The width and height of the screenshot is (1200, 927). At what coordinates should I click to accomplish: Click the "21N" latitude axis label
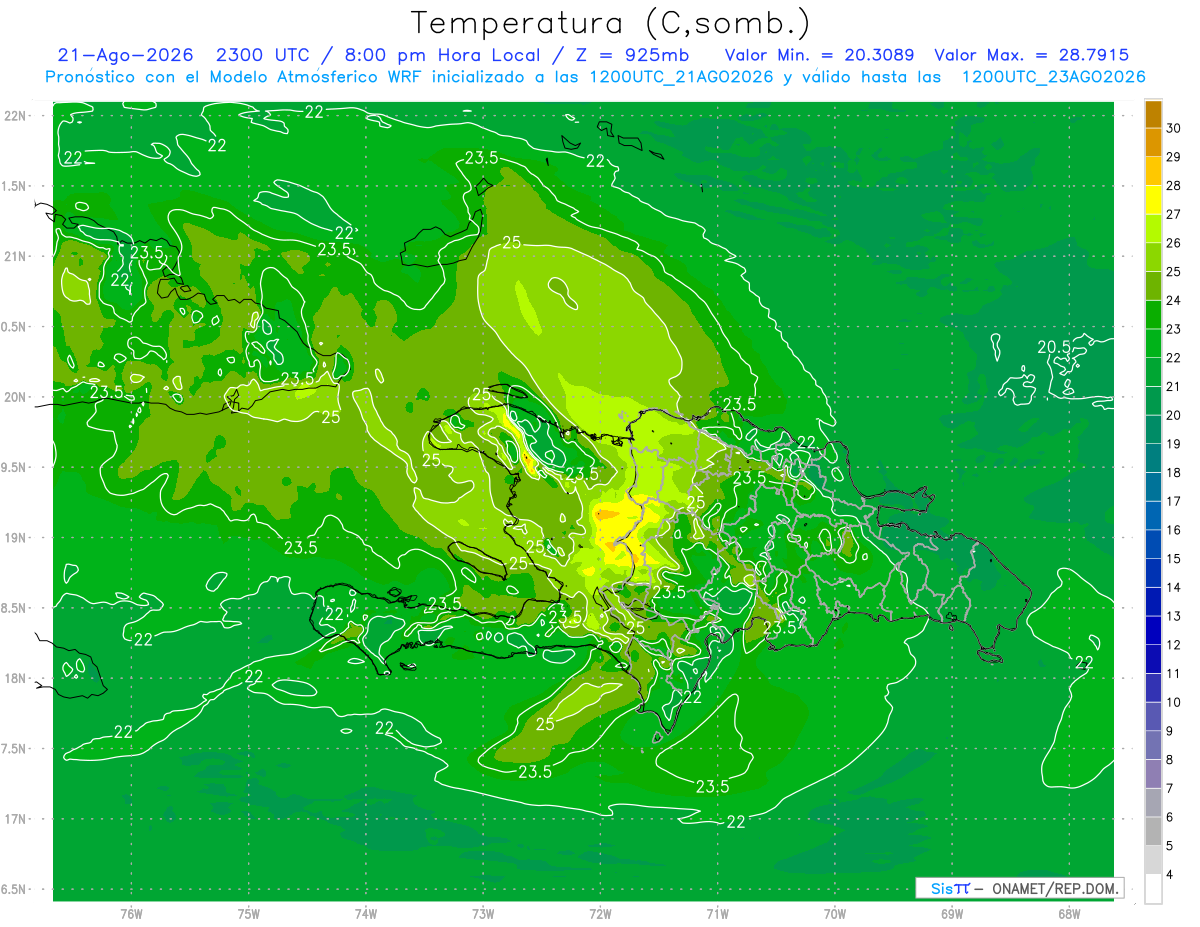[16, 257]
